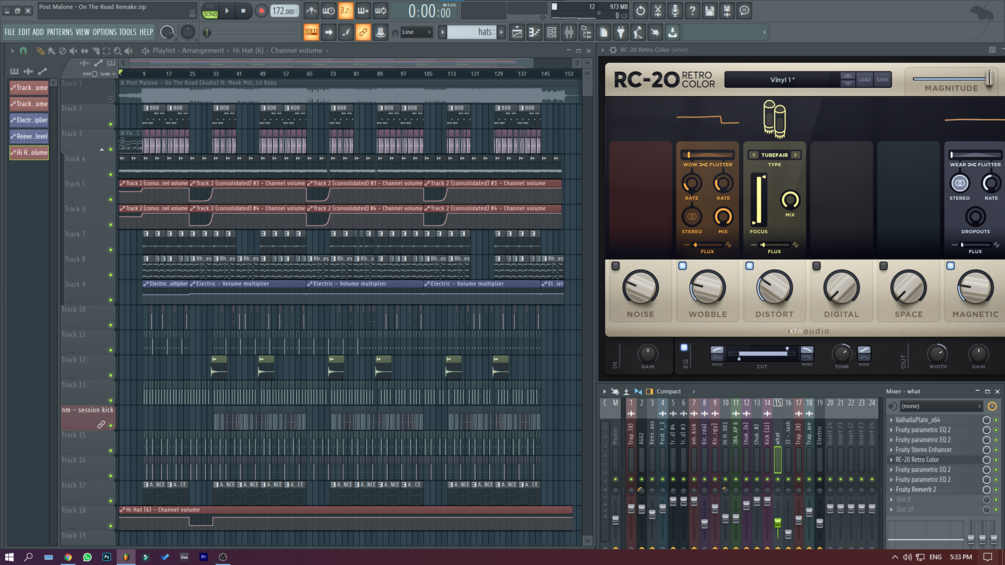Open the channel rack icon

pos(551,32)
